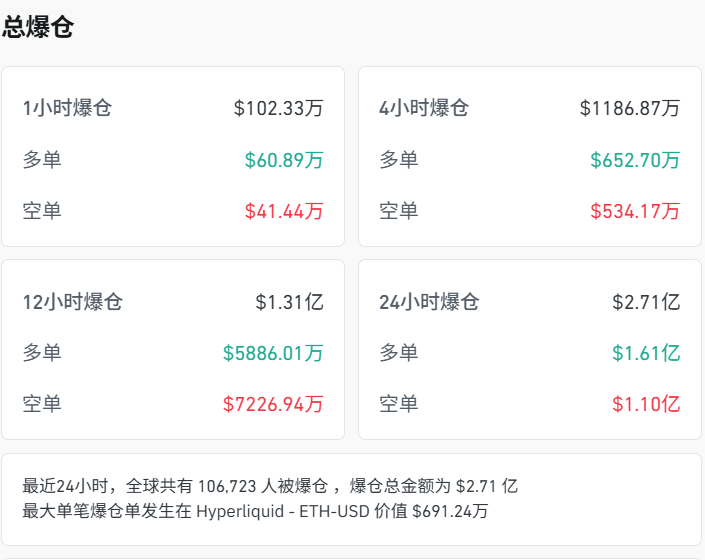Click the 4-hour total $1186.87万

point(630,108)
